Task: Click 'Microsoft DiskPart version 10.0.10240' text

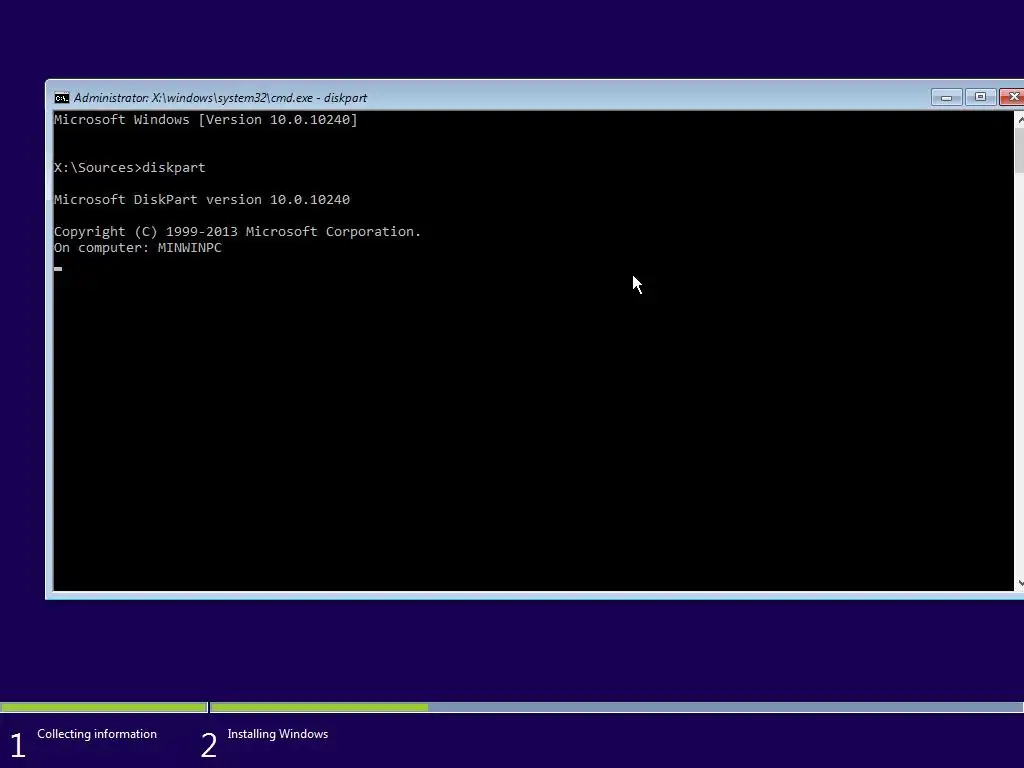Action: (202, 200)
